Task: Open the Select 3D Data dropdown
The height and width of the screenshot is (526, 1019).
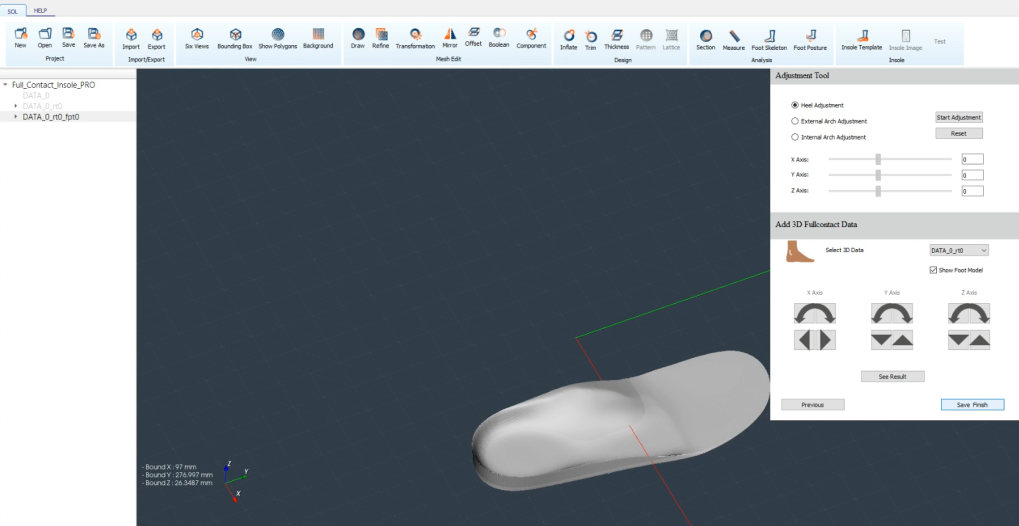Action: [958, 250]
